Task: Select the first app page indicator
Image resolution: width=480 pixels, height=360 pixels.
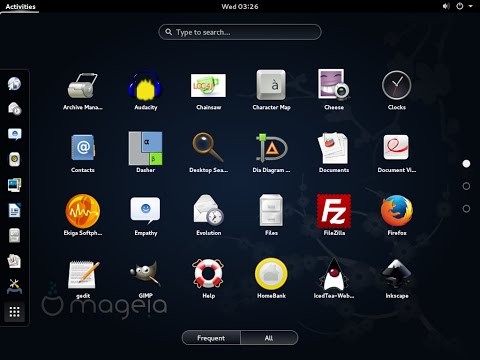Action: [466, 164]
